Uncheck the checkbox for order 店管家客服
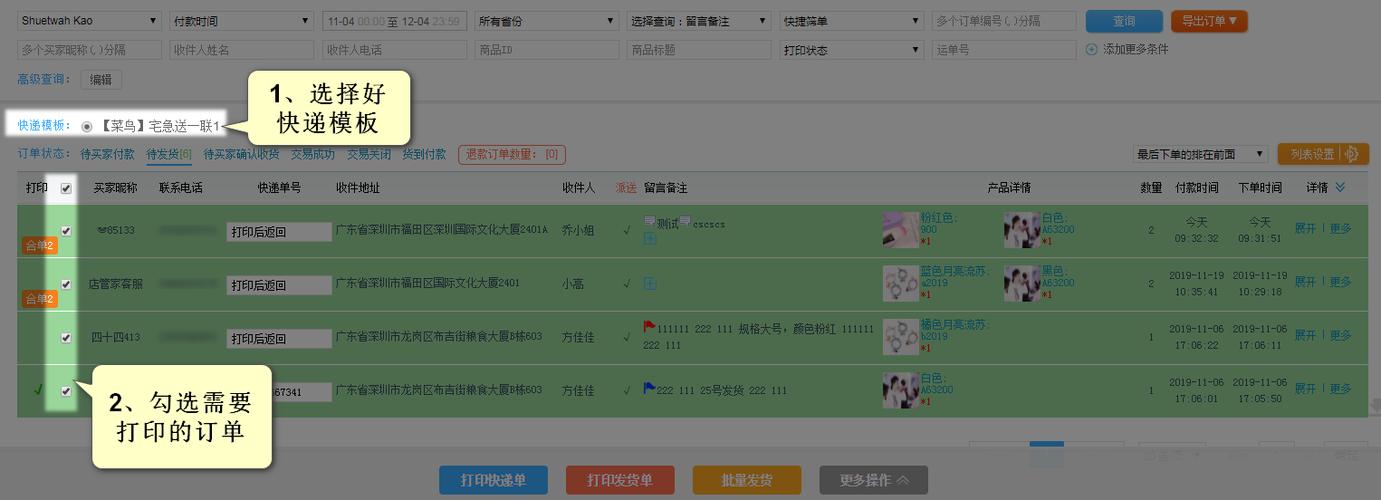 pyautogui.click(x=66, y=284)
